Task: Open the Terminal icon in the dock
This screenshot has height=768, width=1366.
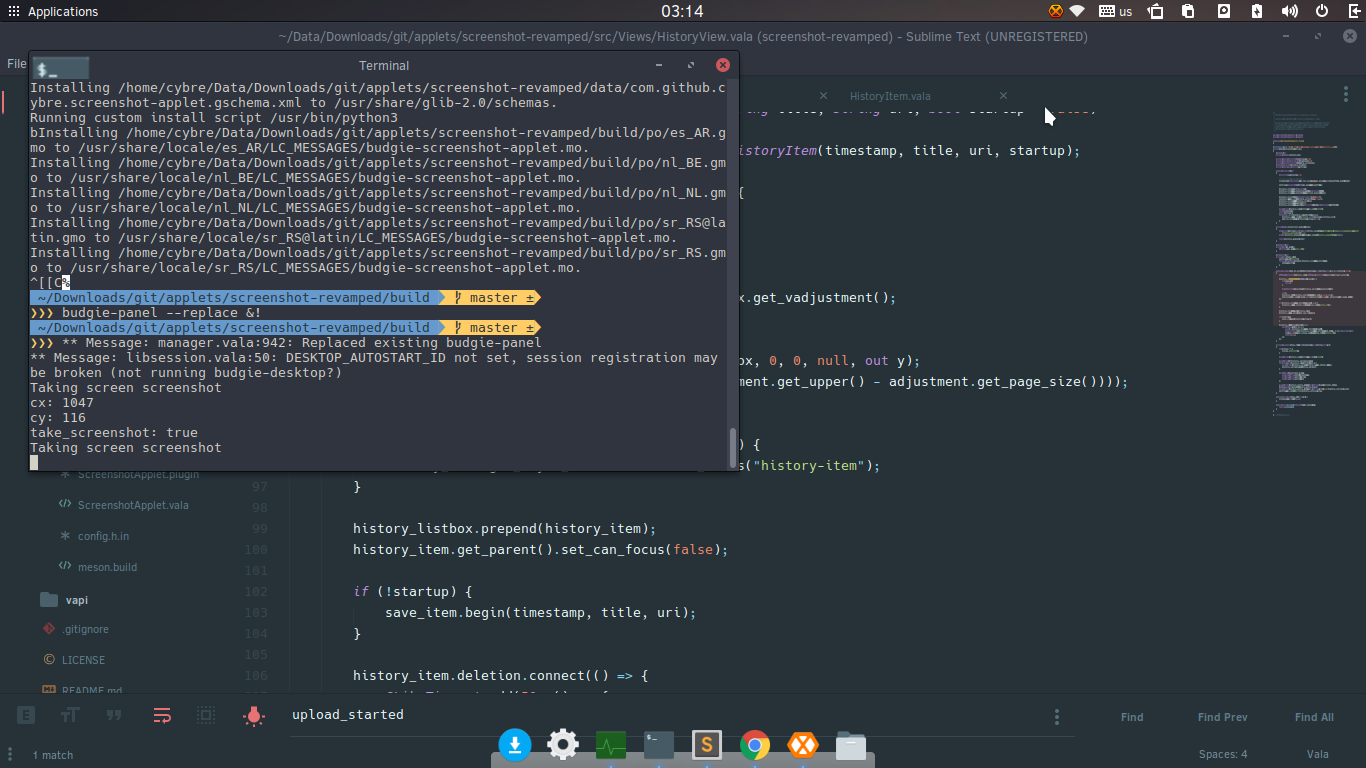Action: click(659, 743)
